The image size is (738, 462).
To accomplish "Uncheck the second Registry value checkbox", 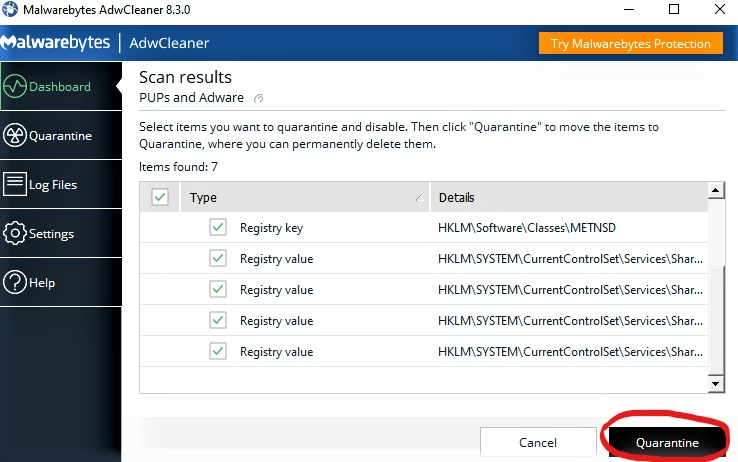I will (218, 289).
